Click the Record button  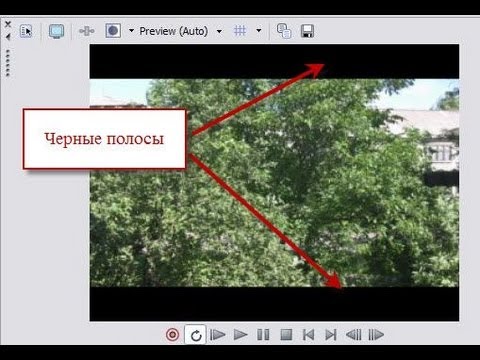172,334
